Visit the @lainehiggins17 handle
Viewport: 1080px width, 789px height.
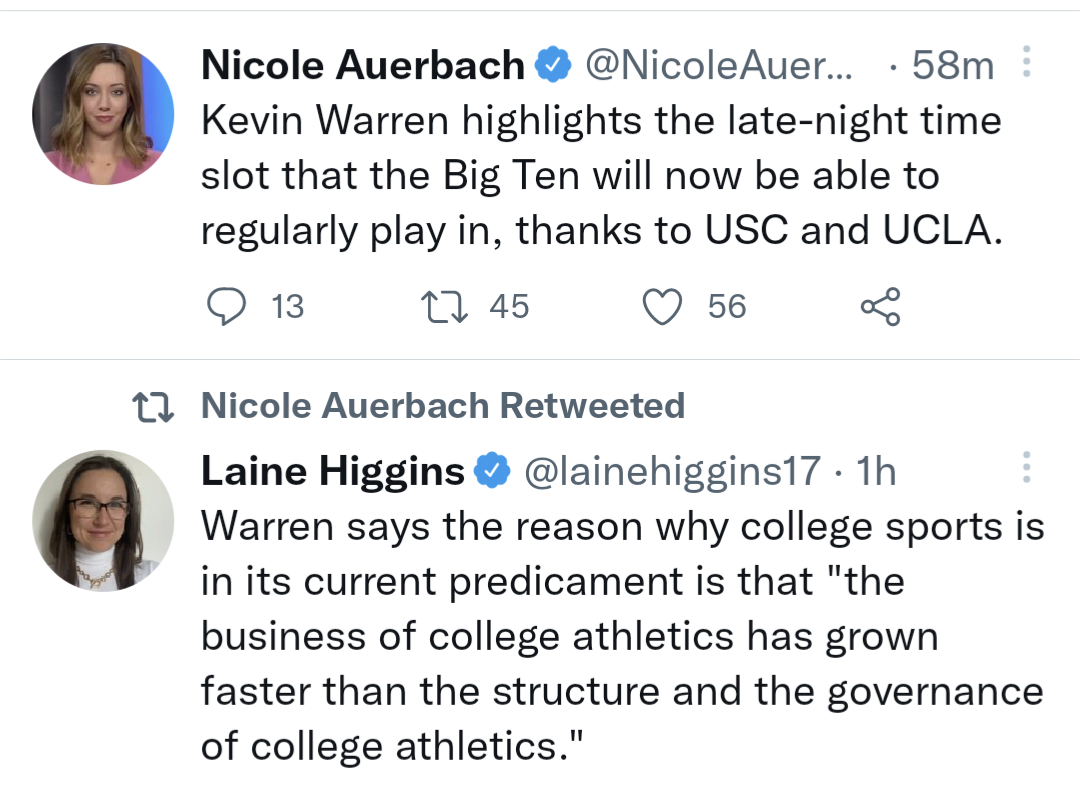(672, 472)
